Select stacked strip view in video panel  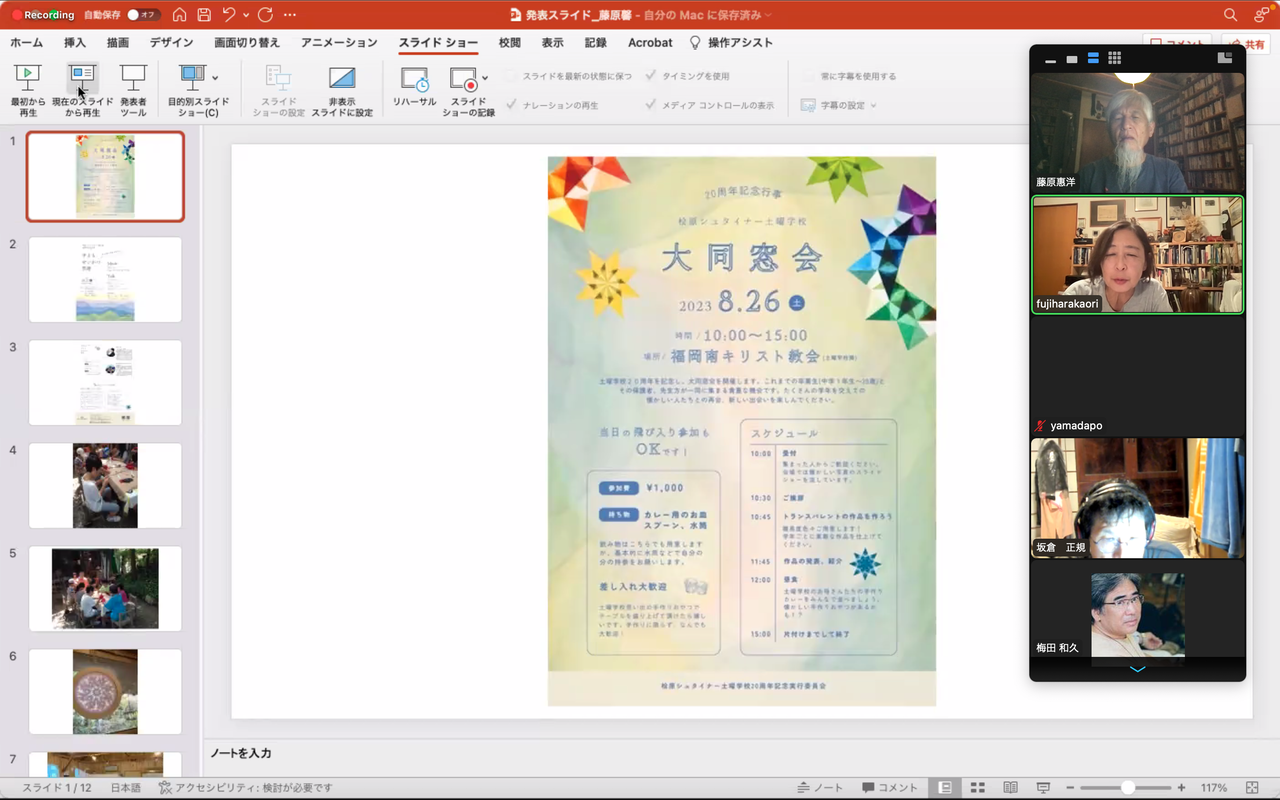pyautogui.click(x=1093, y=59)
